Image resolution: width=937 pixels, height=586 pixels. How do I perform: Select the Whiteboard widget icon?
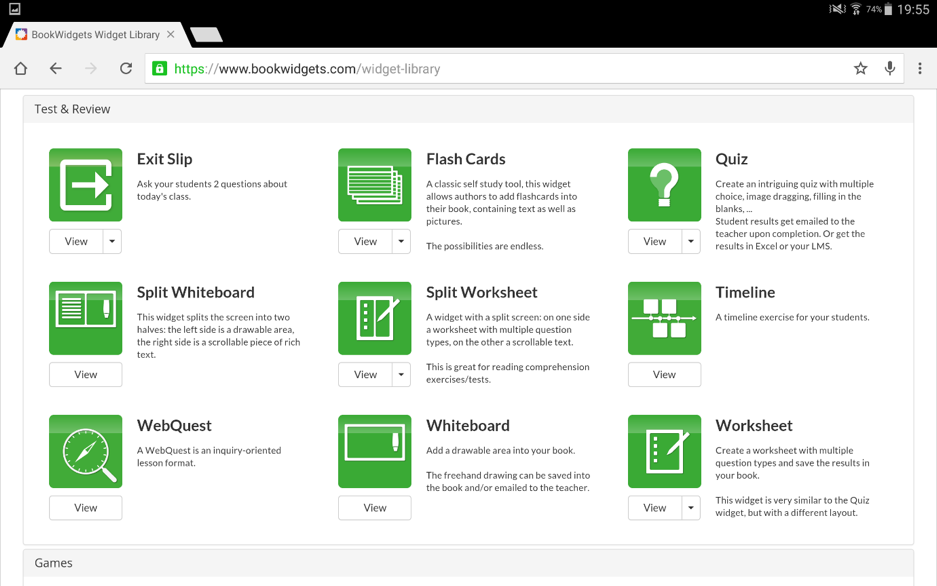375,452
